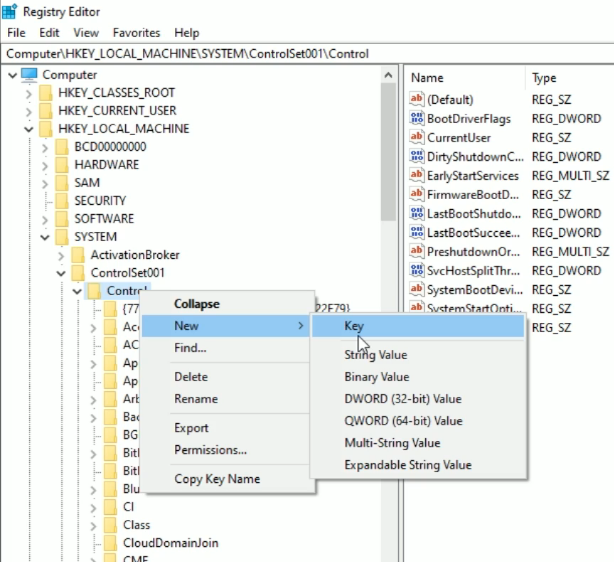
Task: Click the Registry Editor app icon in title bar
Action: coord(9,11)
